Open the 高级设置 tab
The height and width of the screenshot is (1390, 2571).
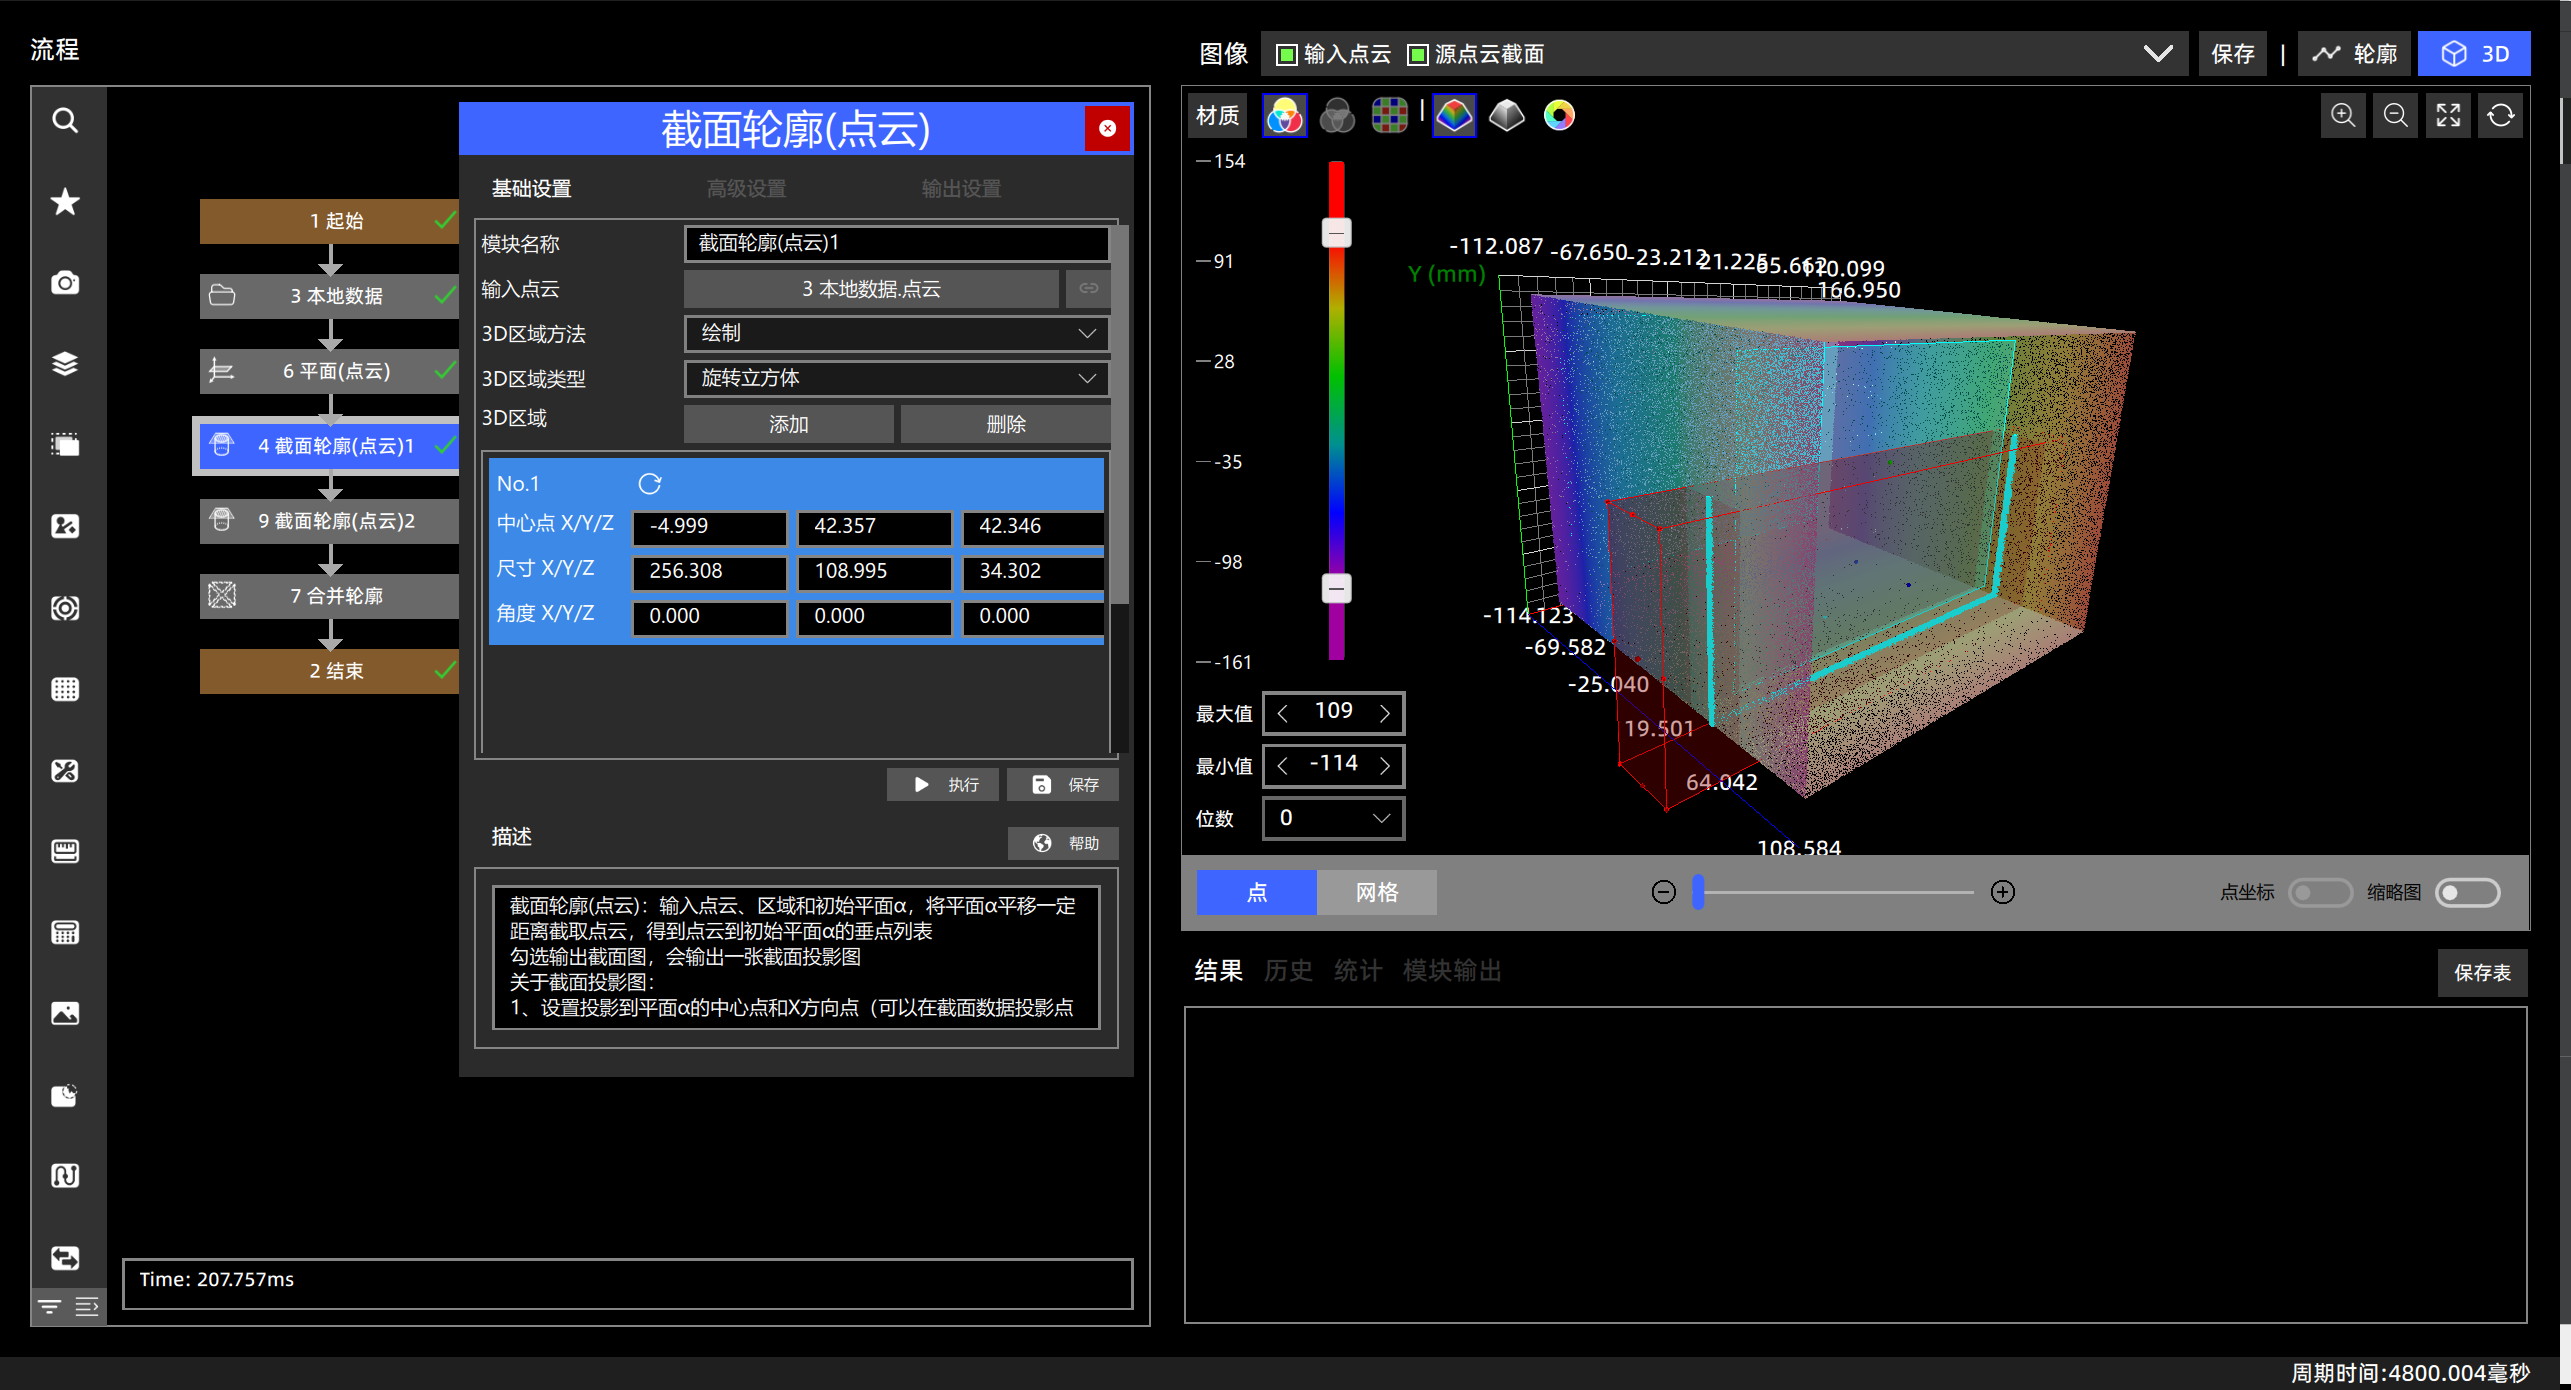(x=746, y=189)
